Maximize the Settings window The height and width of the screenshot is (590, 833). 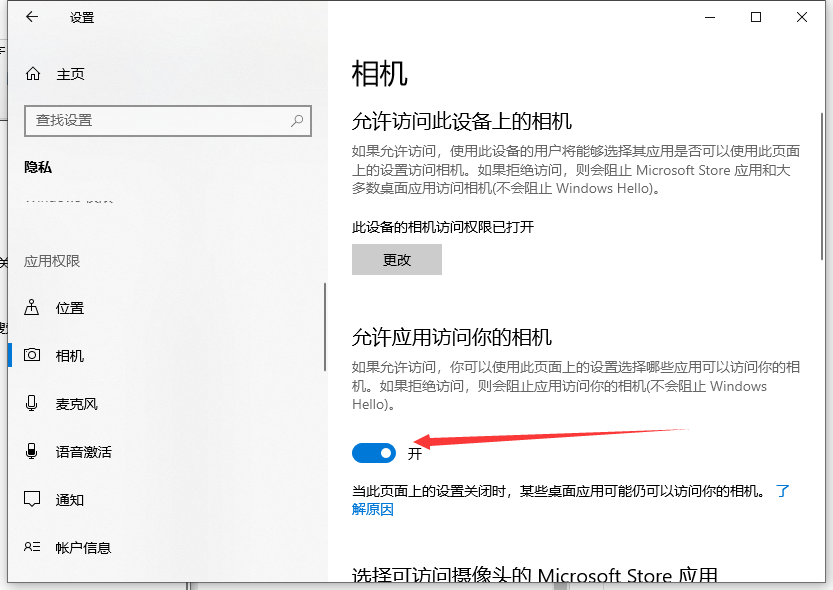[756, 17]
